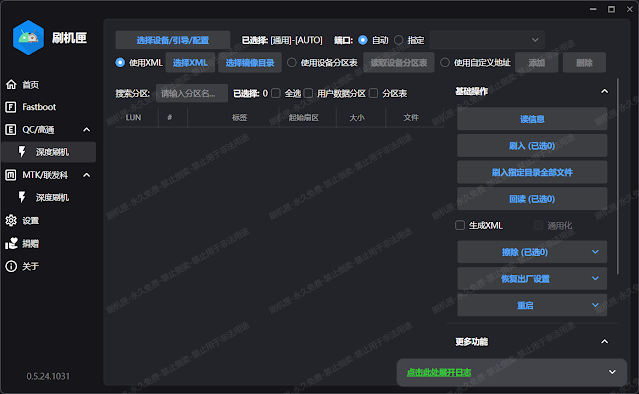Check the 分区表 checkbox
The image size is (639, 394).
[374, 93]
